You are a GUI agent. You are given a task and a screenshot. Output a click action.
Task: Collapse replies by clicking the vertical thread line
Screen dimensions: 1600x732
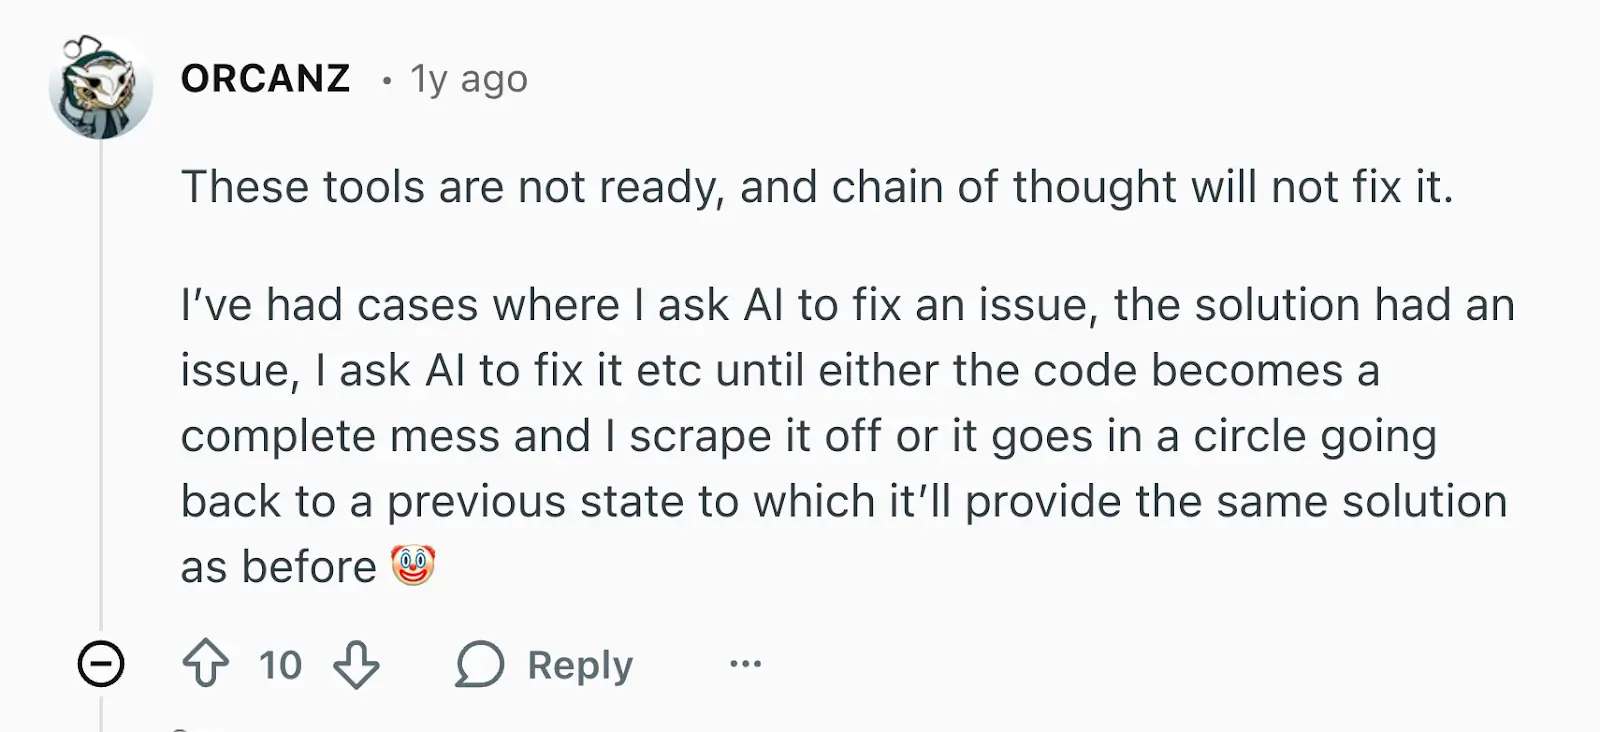tap(103, 400)
